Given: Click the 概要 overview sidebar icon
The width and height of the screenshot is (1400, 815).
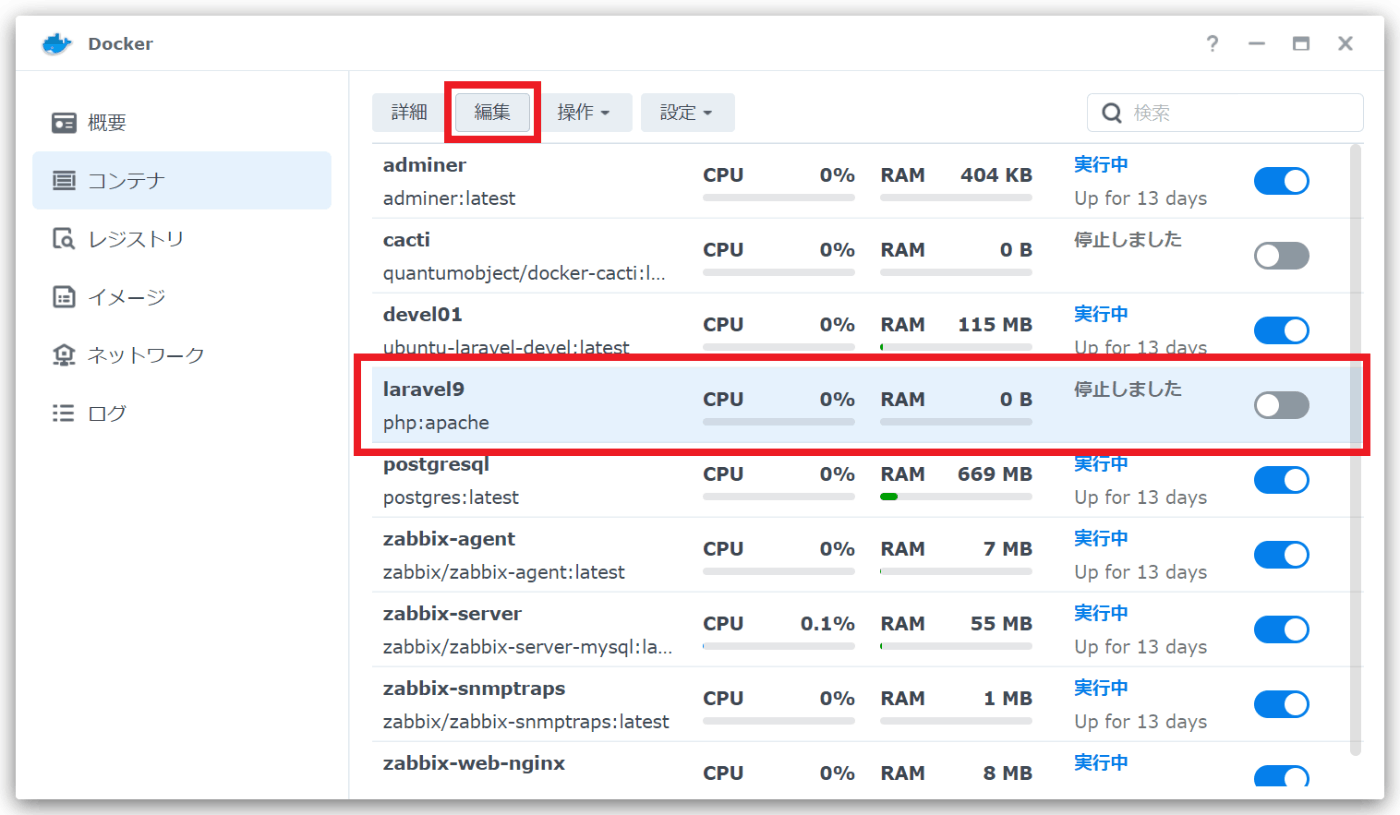Looking at the screenshot, I should [x=64, y=123].
